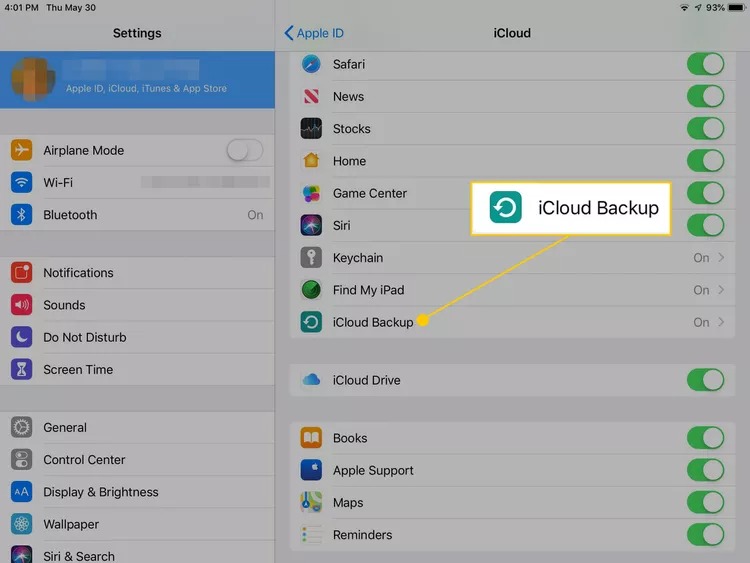Tap the Airplane Mode icon

(22, 150)
